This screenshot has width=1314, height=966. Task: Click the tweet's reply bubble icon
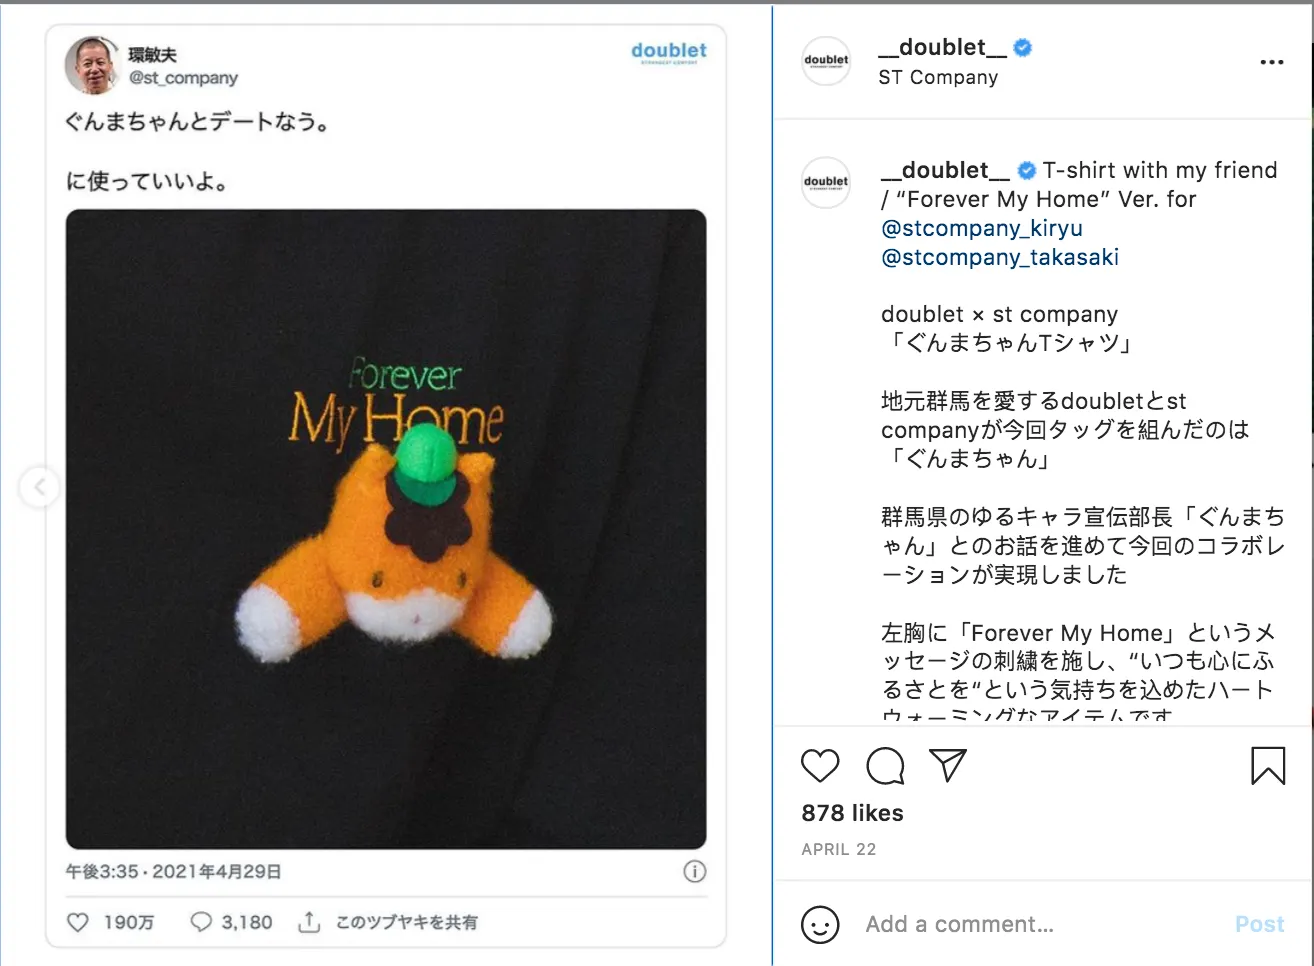[x=201, y=922]
